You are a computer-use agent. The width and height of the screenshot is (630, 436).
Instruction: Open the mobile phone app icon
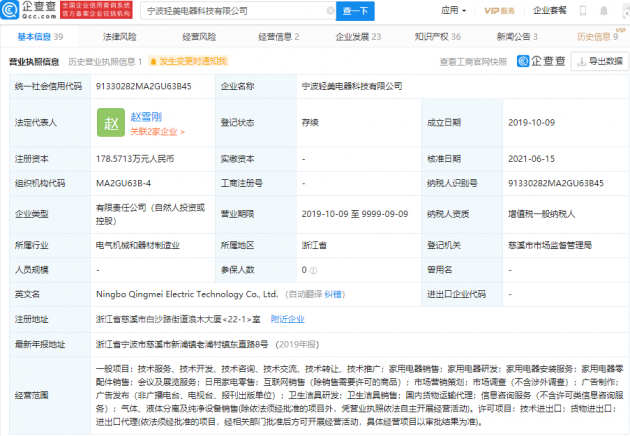(x=583, y=11)
